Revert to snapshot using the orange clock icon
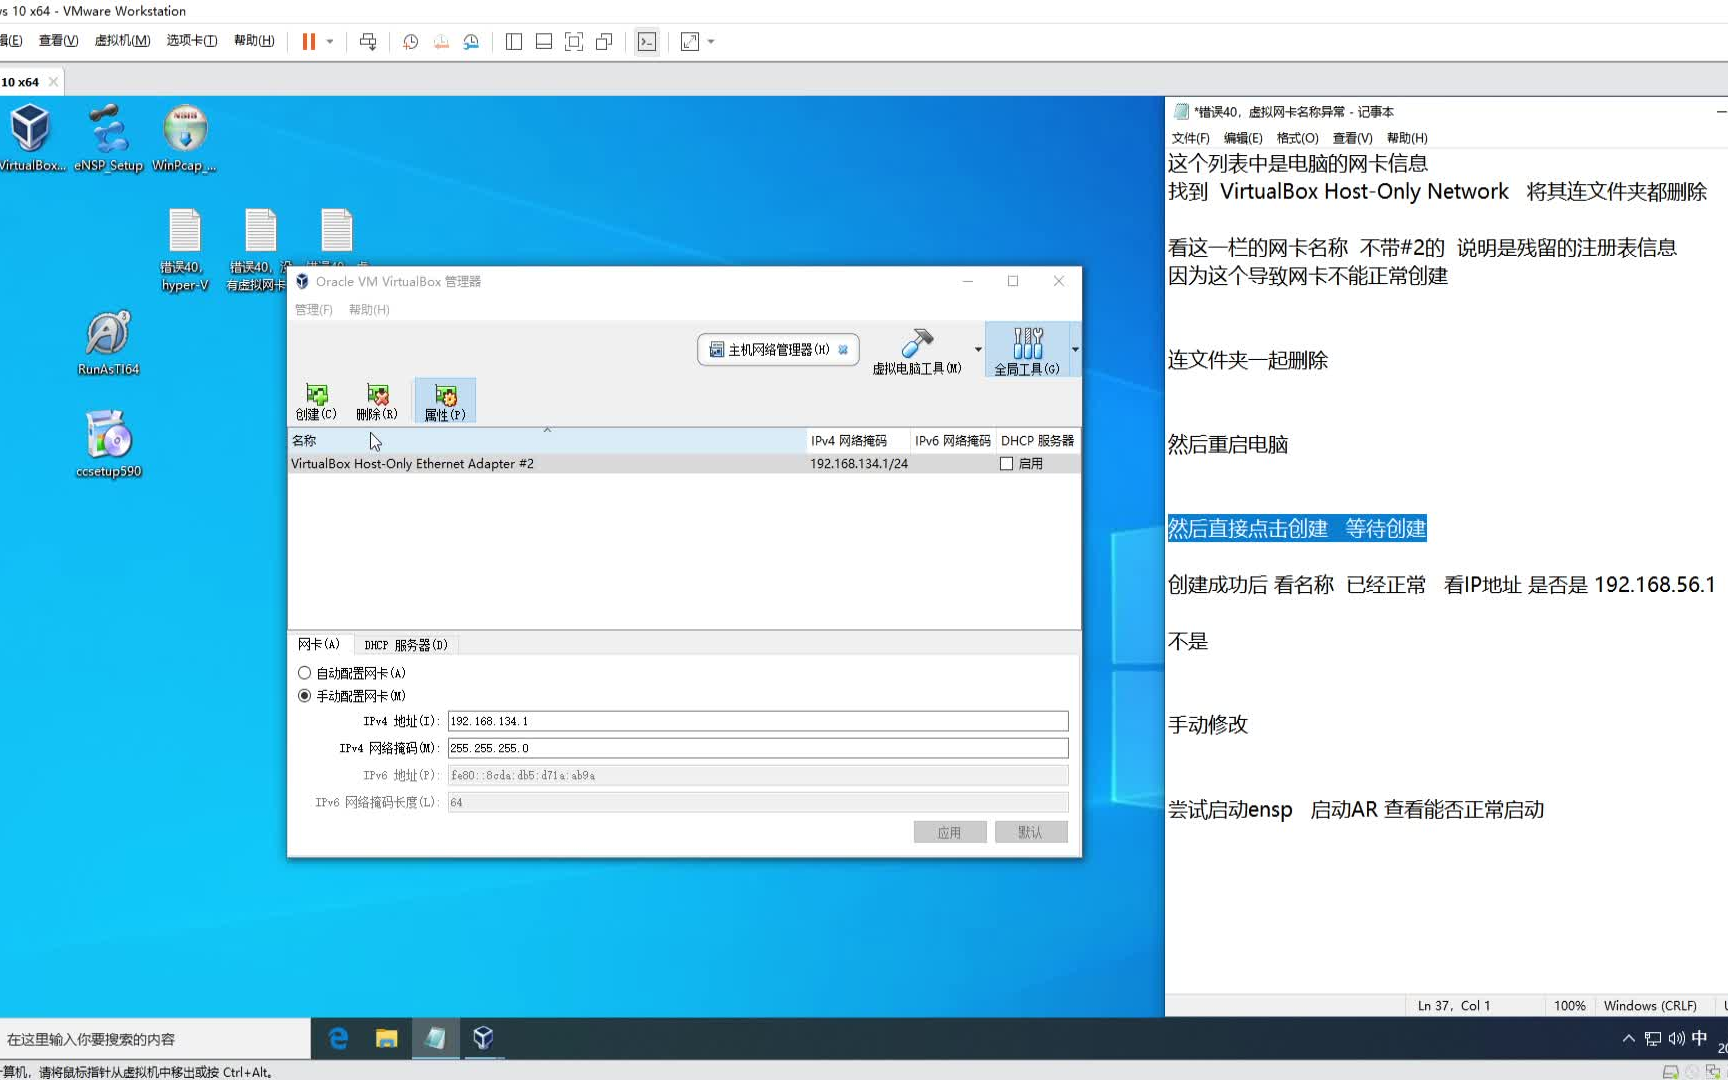The width and height of the screenshot is (1728, 1080). click(x=441, y=41)
